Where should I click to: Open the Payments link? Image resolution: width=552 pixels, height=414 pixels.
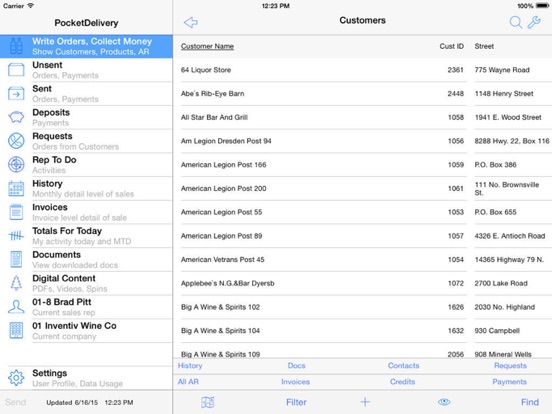[x=509, y=382]
